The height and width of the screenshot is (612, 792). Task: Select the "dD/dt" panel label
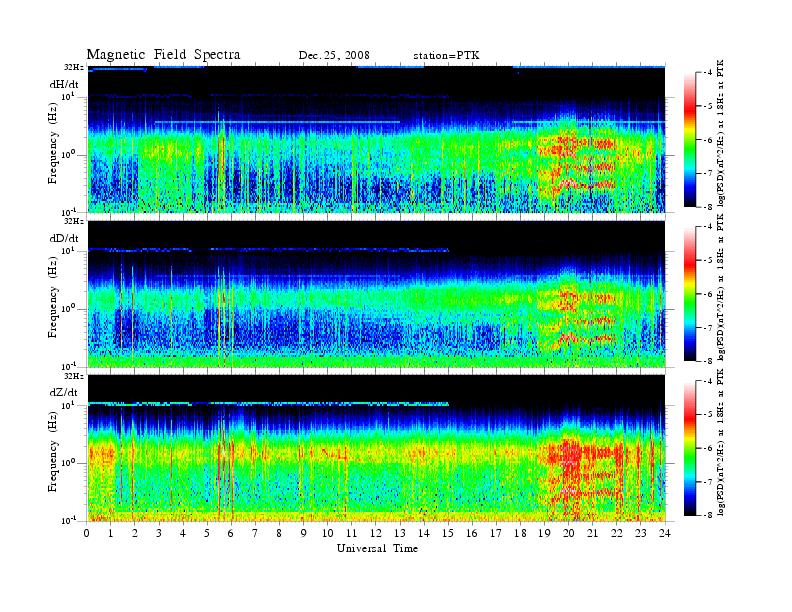tap(64, 238)
